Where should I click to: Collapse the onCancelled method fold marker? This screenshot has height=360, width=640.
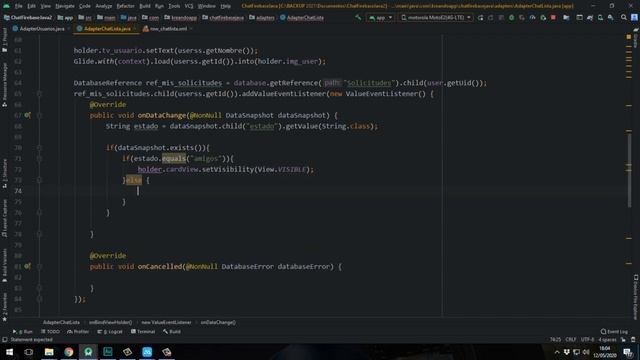point(40,267)
